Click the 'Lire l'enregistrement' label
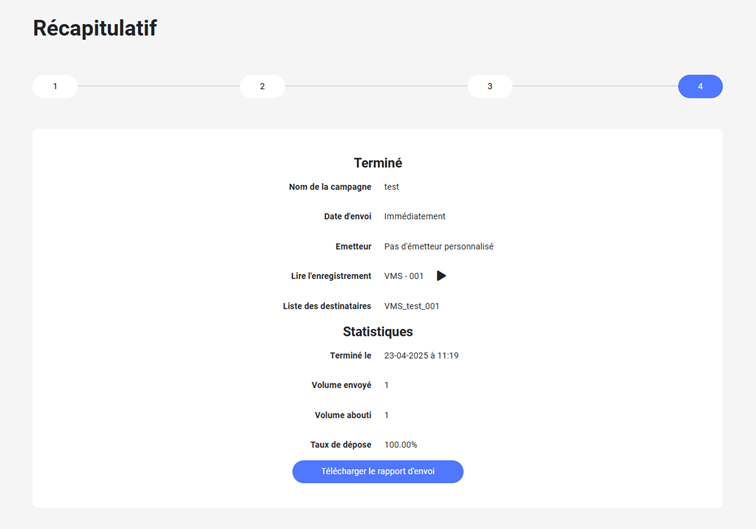Viewport: 756px width, 529px height. pos(331,276)
